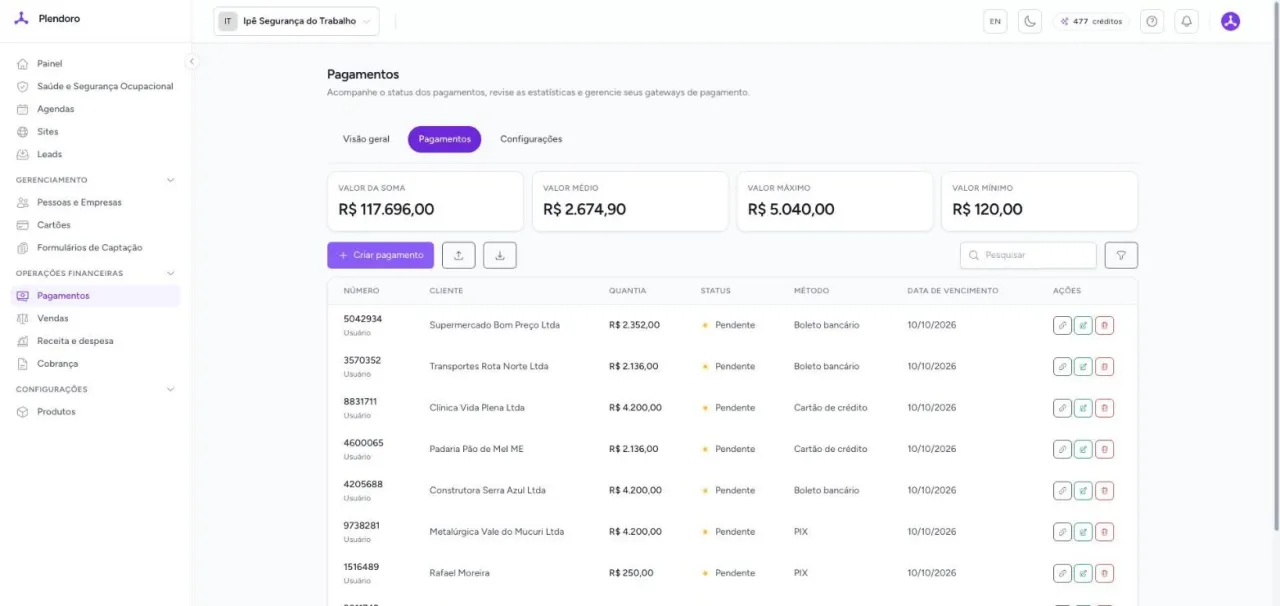Select Pagamentos in the sidebar
1280x606 pixels.
(95, 296)
